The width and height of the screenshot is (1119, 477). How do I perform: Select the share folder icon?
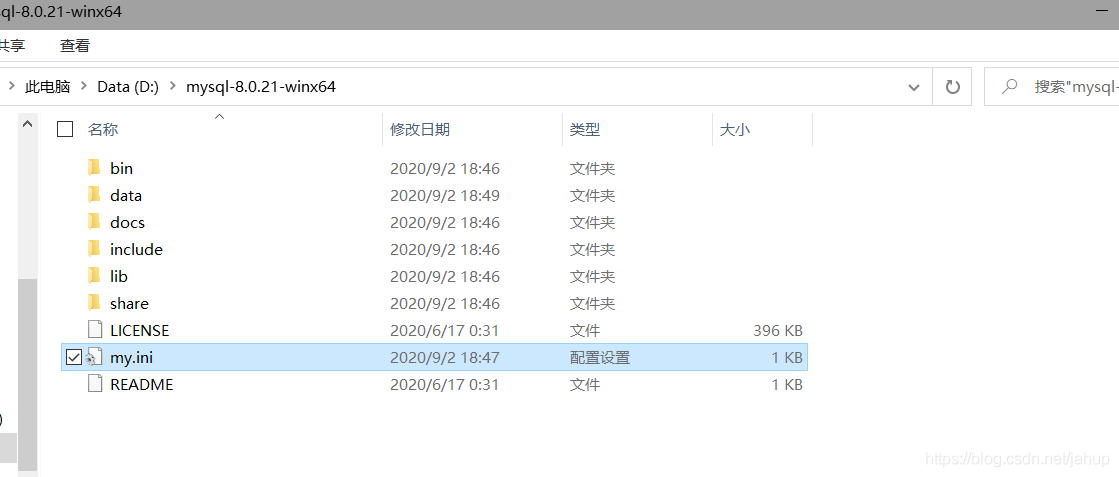point(94,303)
